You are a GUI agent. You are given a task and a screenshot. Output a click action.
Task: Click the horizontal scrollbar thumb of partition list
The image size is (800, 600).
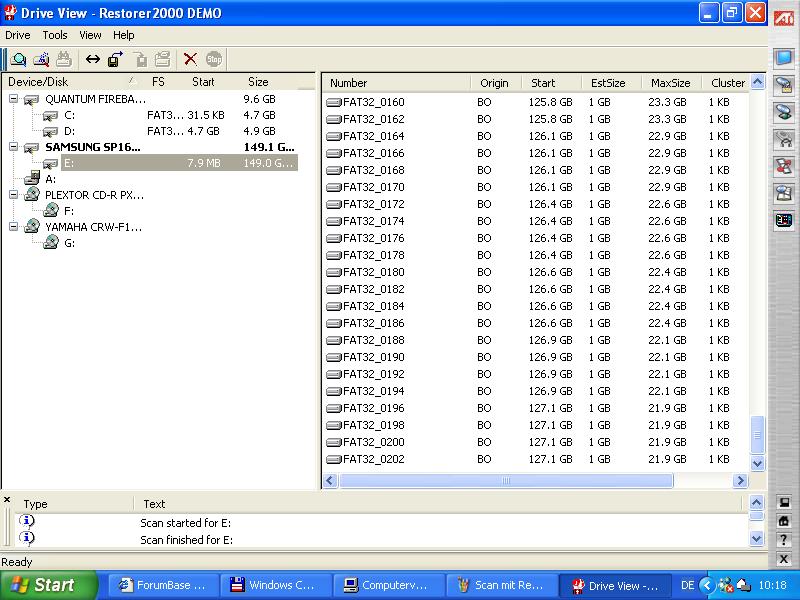click(506, 481)
